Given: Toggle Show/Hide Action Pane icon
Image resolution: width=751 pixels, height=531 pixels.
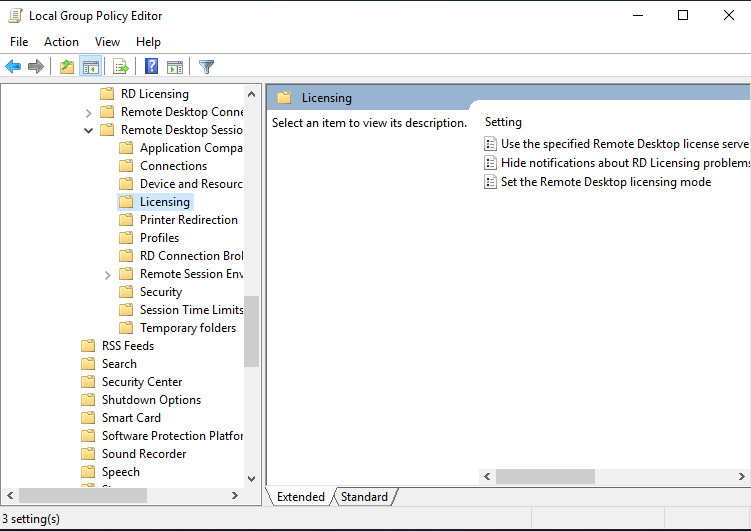Looking at the screenshot, I should (x=175, y=67).
